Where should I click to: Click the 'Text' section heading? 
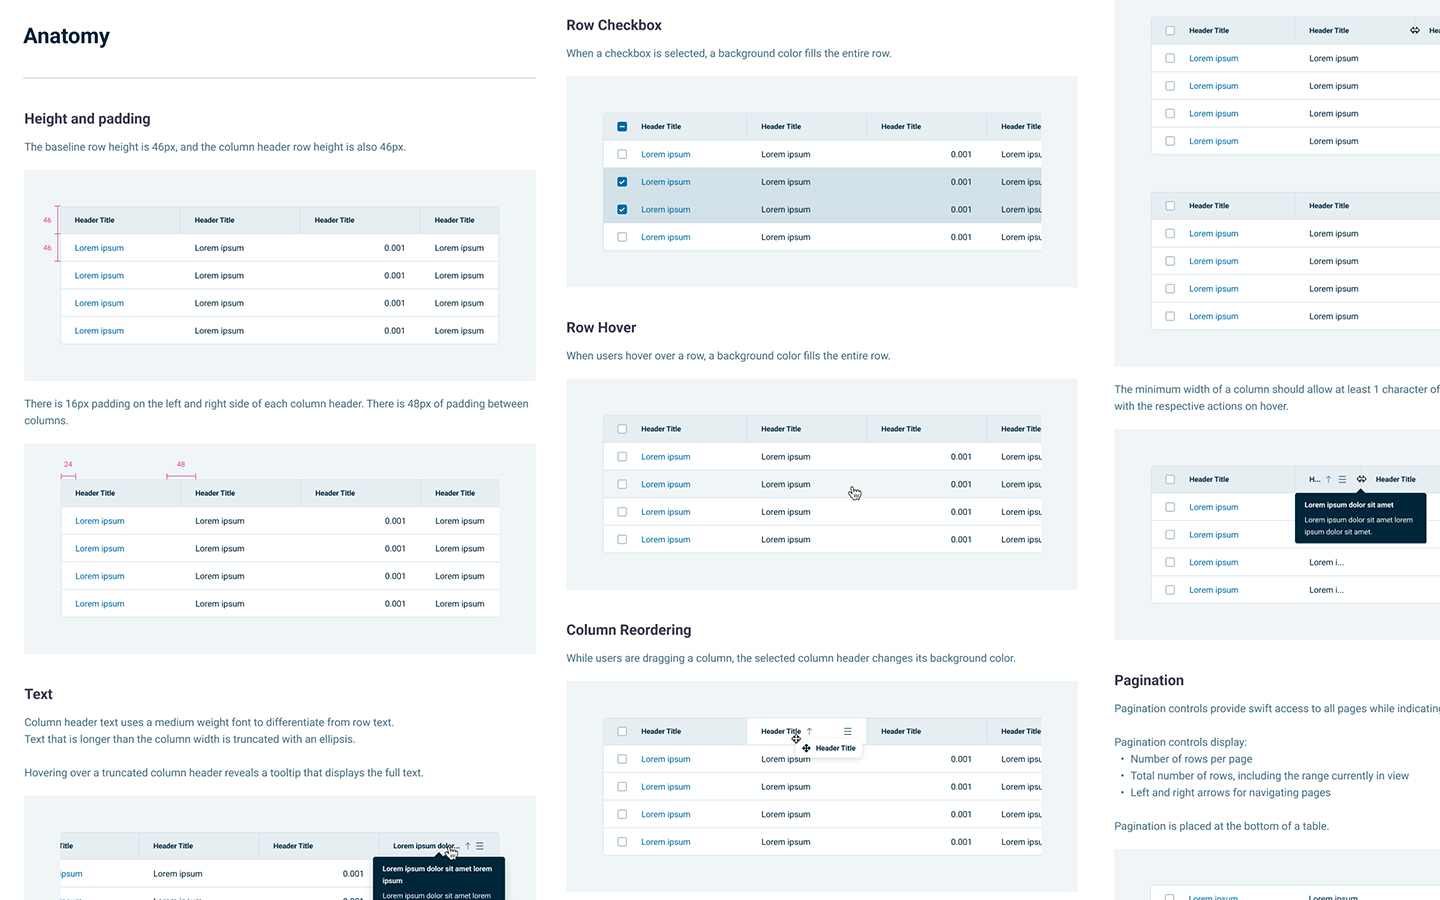(38, 694)
